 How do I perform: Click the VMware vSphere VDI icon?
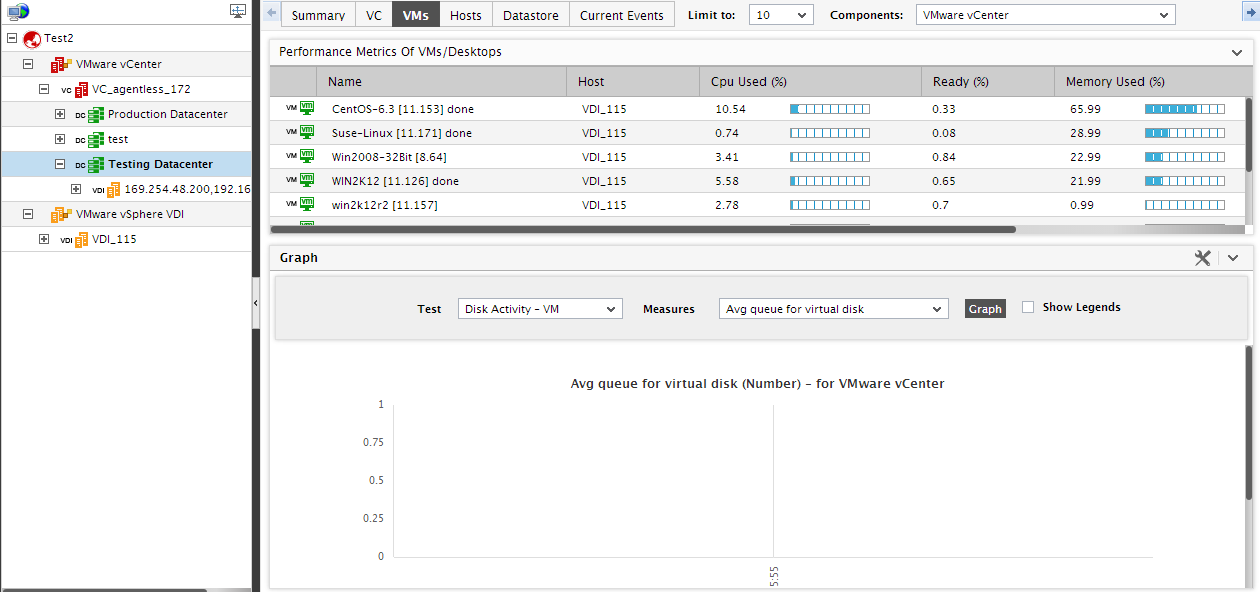(61, 214)
